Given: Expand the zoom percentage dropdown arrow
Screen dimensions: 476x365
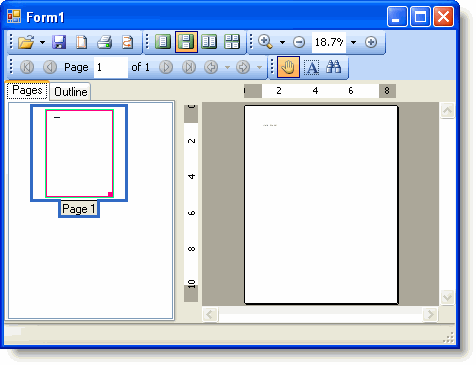Looking at the screenshot, I should [x=354, y=42].
